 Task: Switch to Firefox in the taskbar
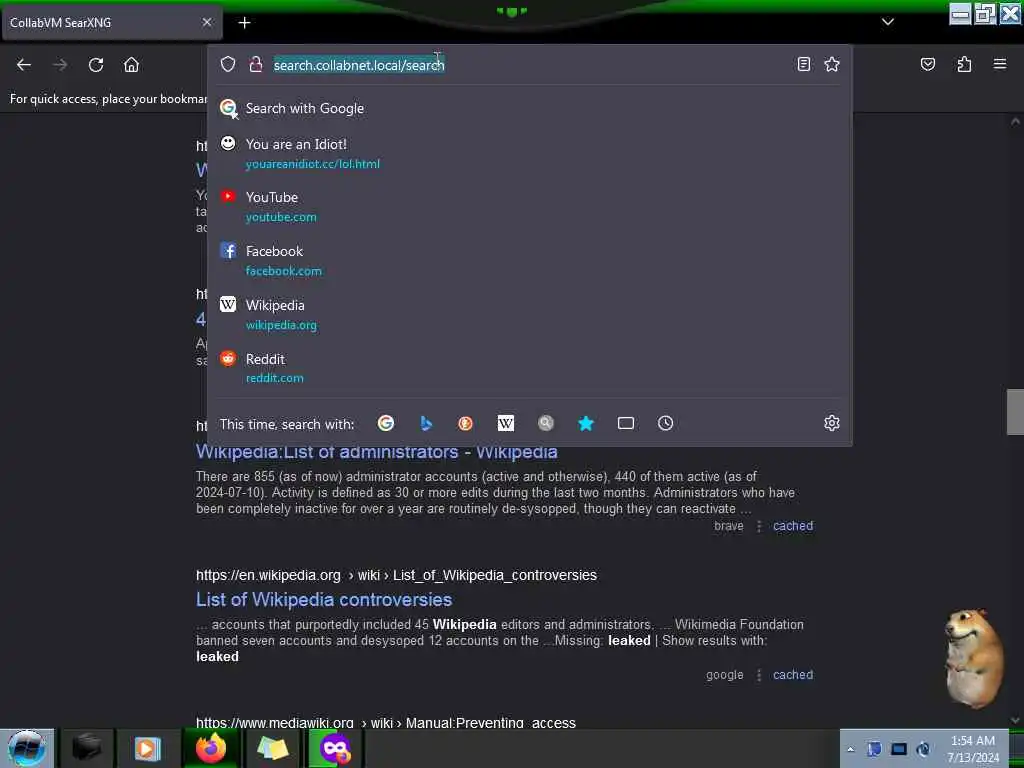[x=210, y=748]
